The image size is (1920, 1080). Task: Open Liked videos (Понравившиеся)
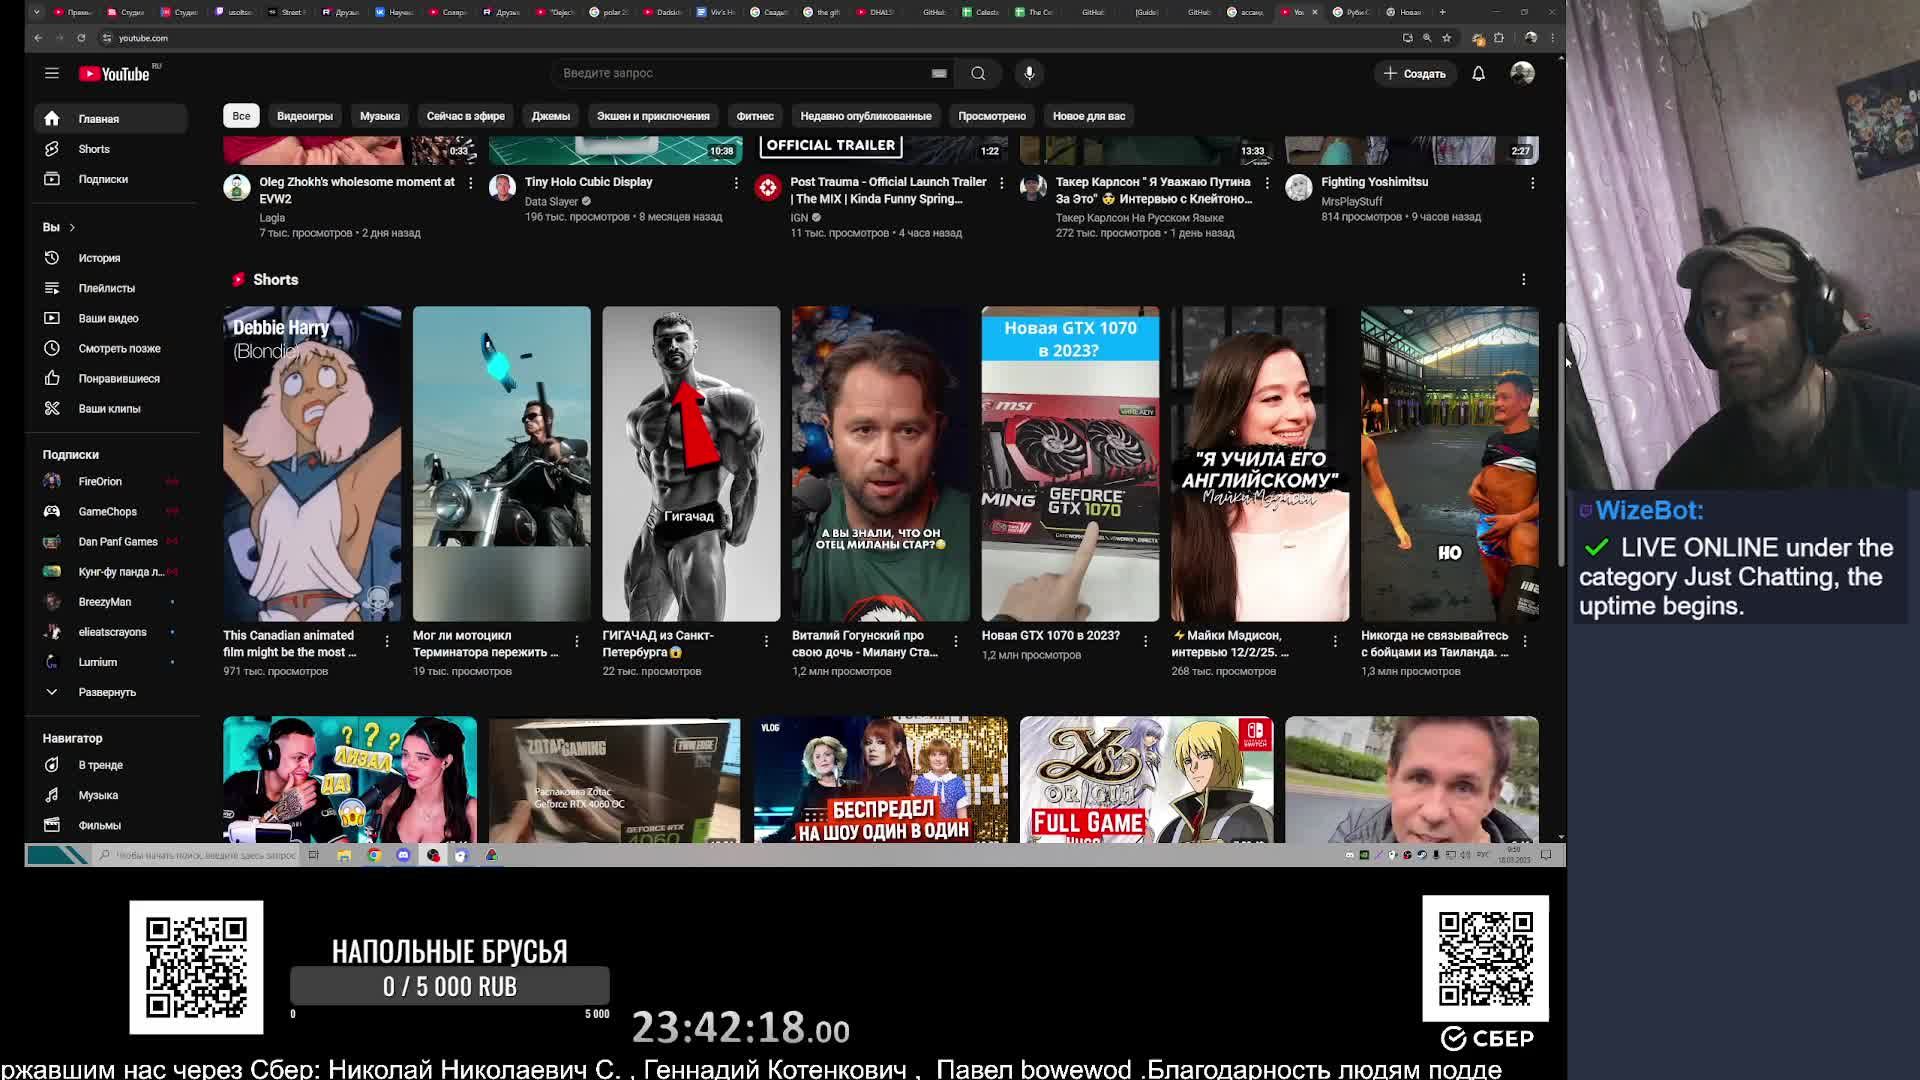click(118, 378)
